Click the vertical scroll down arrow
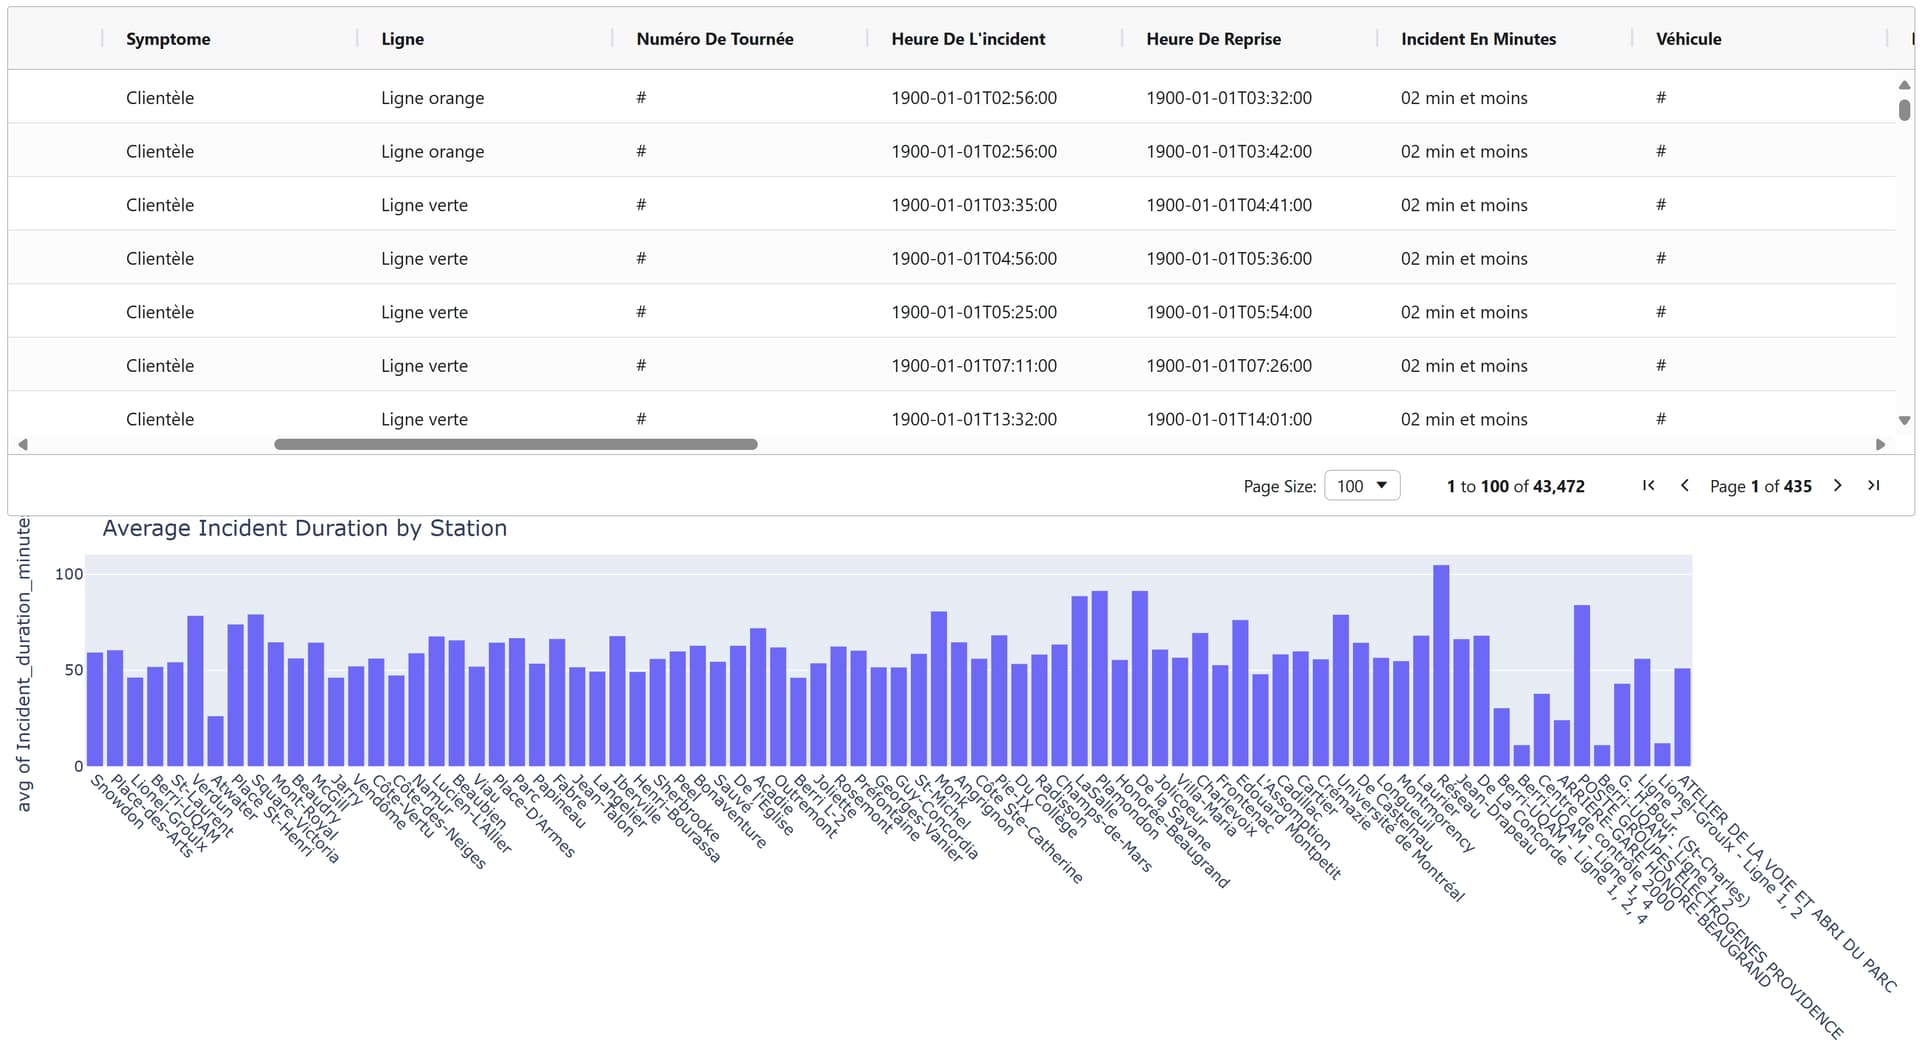The image size is (1920, 1057). (1905, 421)
